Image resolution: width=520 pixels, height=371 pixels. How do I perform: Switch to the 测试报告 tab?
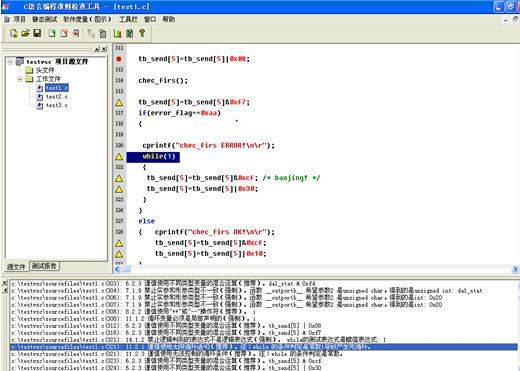pos(44,266)
